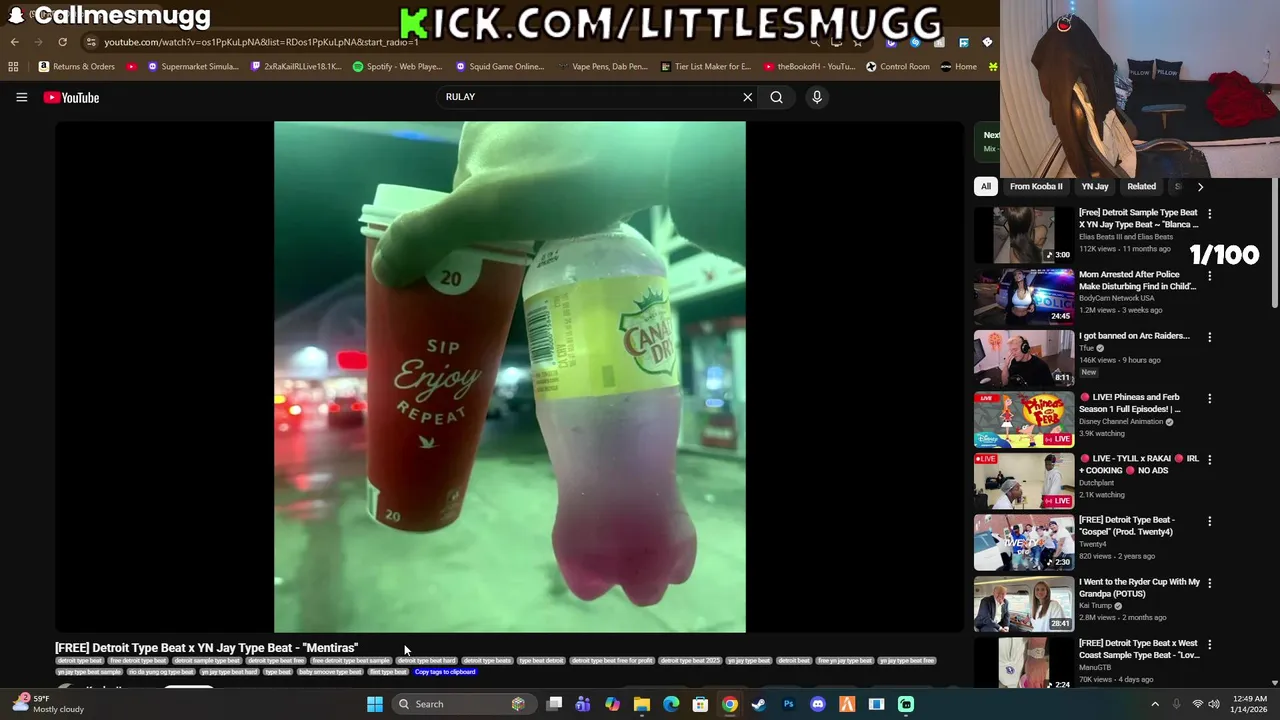Image resolution: width=1280 pixels, height=720 pixels.
Task: Open options for the Phineas and Ferb live stream
Action: (x=1209, y=398)
